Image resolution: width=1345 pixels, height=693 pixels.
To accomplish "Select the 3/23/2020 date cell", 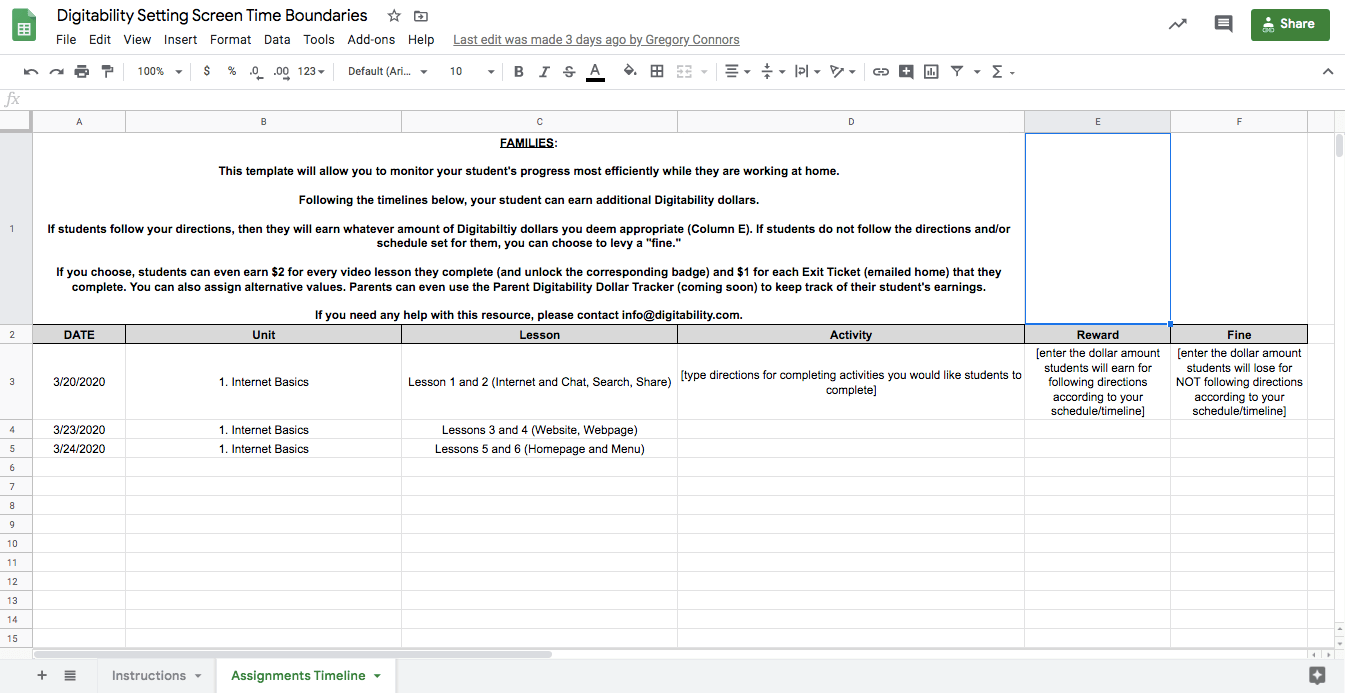I will [79, 430].
